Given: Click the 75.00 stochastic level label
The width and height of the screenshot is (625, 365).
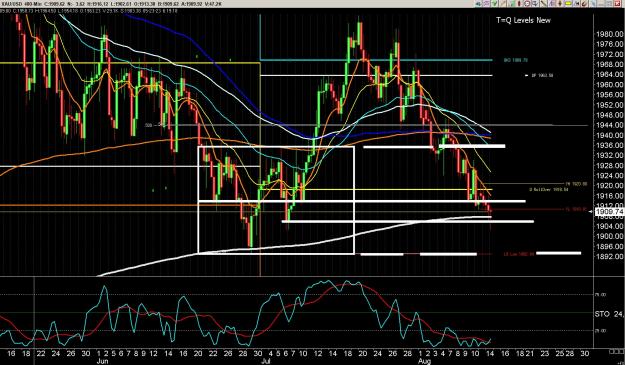Looking at the screenshot, I should pos(601,294).
